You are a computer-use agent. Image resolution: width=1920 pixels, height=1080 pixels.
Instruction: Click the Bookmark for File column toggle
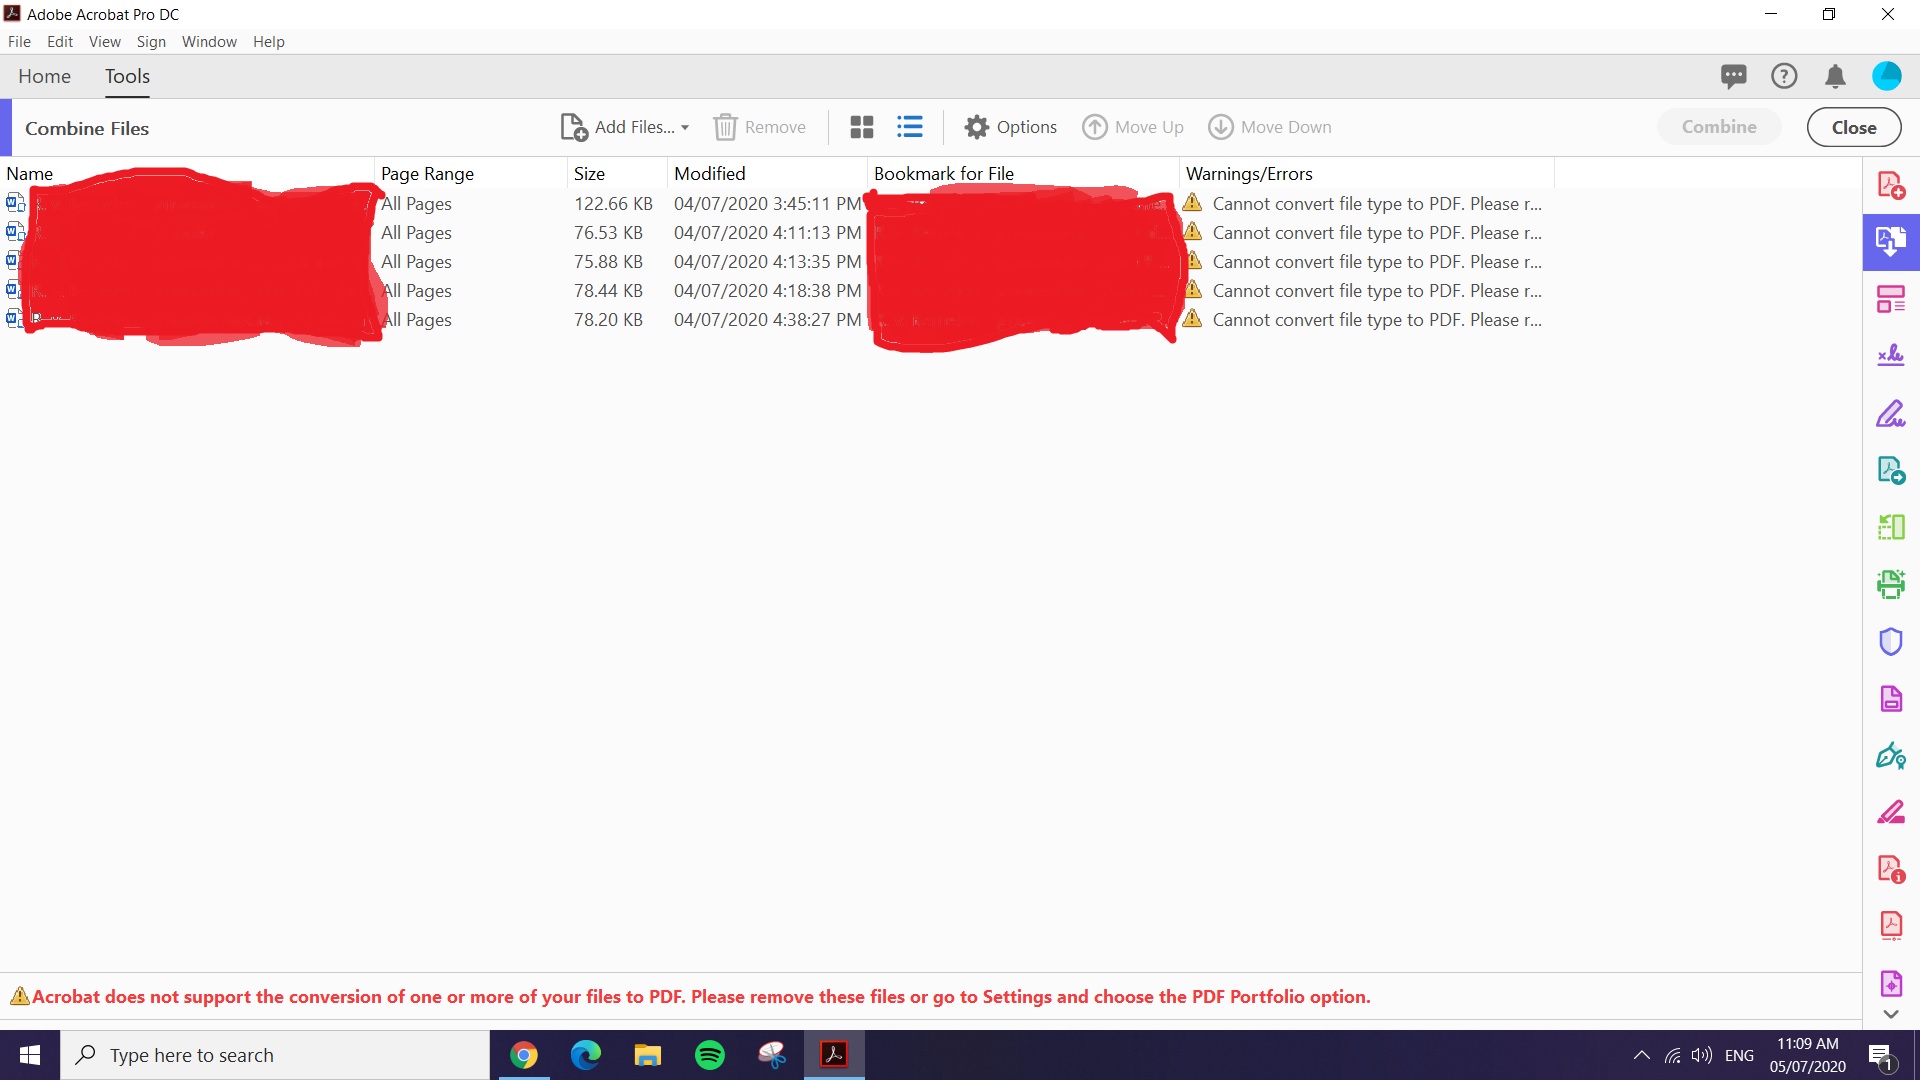[944, 173]
